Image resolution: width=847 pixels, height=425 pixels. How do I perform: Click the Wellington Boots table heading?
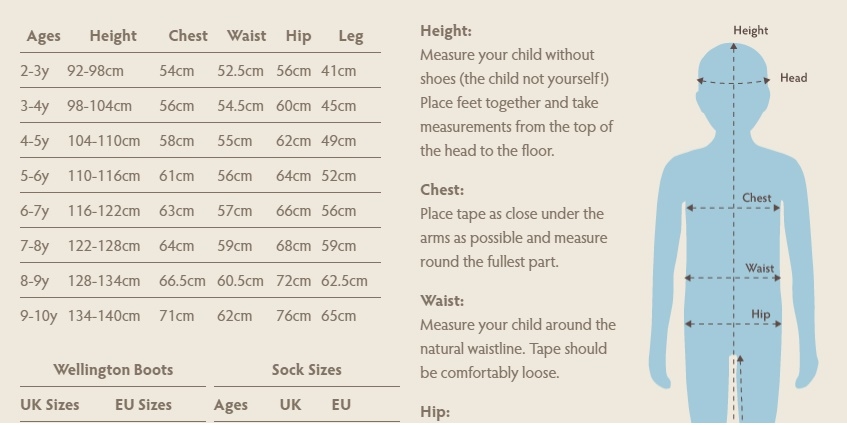coord(113,370)
